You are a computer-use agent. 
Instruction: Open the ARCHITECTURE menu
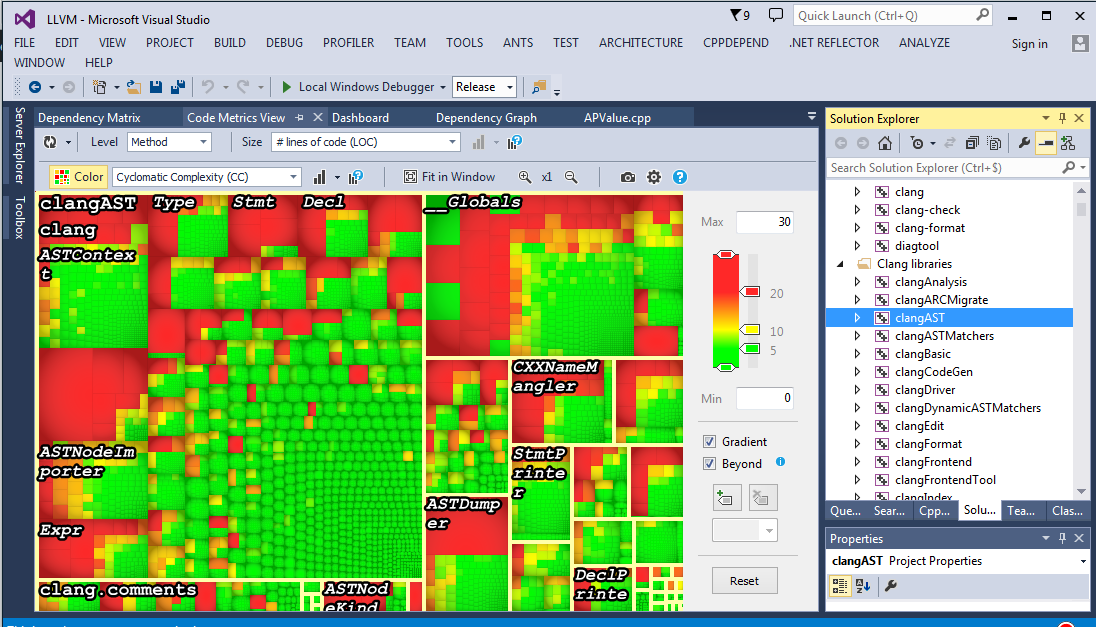[641, 43]
